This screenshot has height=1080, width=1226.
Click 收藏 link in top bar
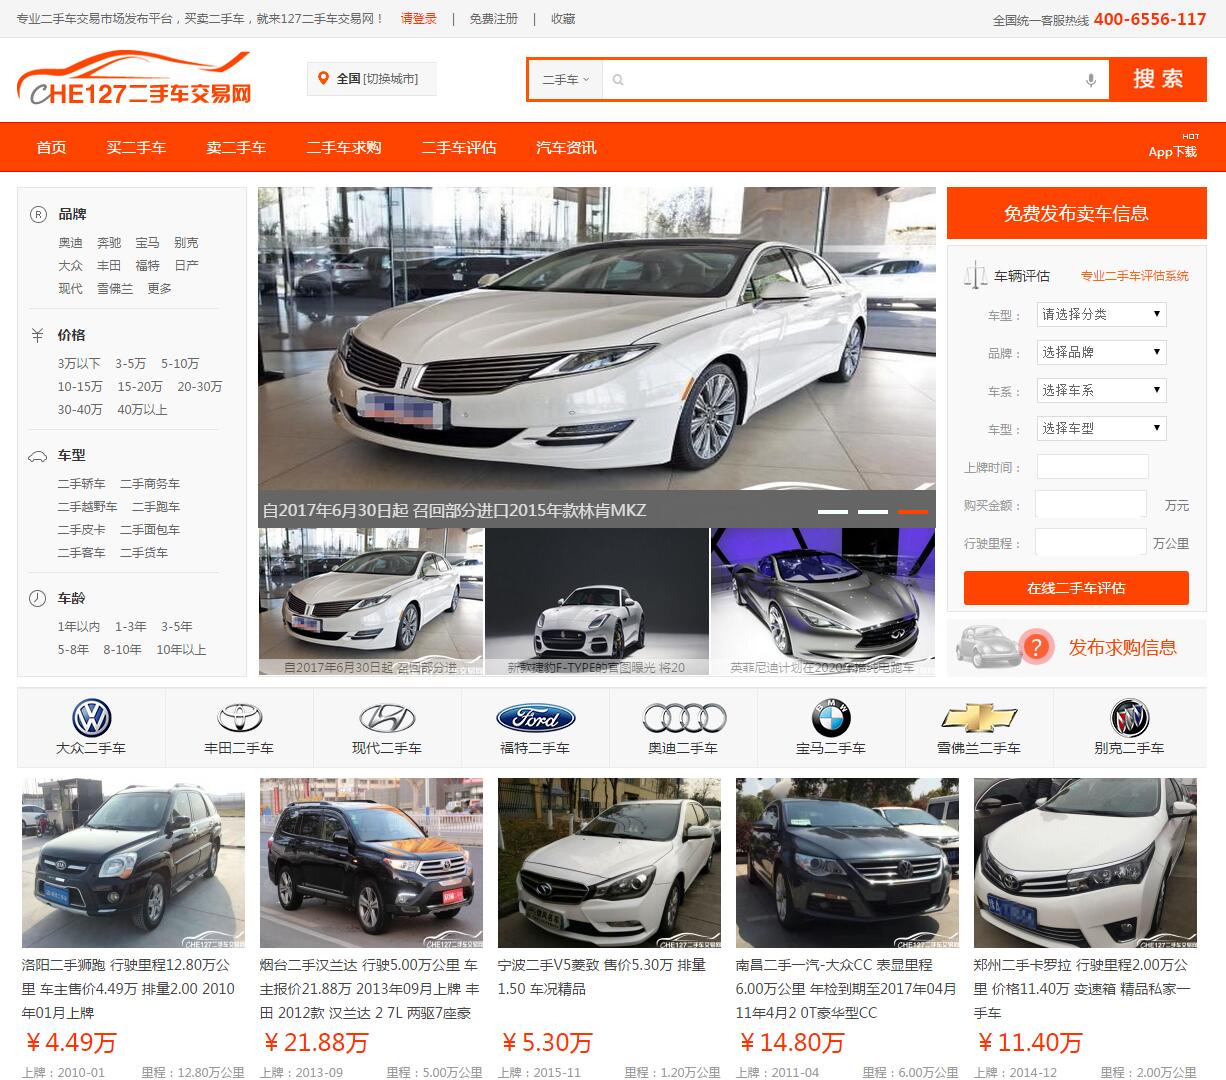point(563,19)
